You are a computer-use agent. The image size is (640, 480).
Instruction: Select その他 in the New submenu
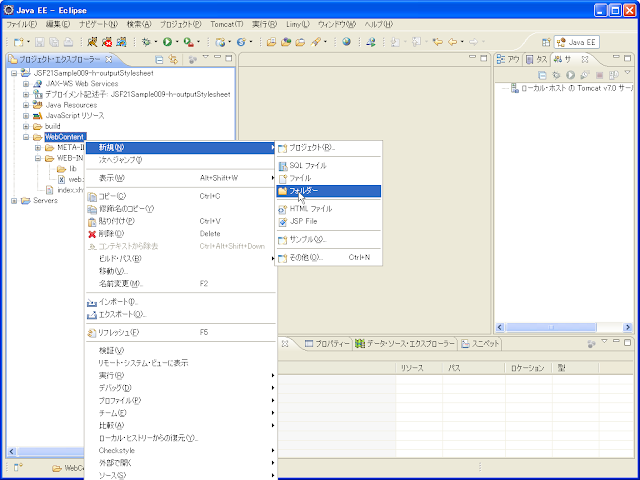pyautogui.click(x=329, y=258)
